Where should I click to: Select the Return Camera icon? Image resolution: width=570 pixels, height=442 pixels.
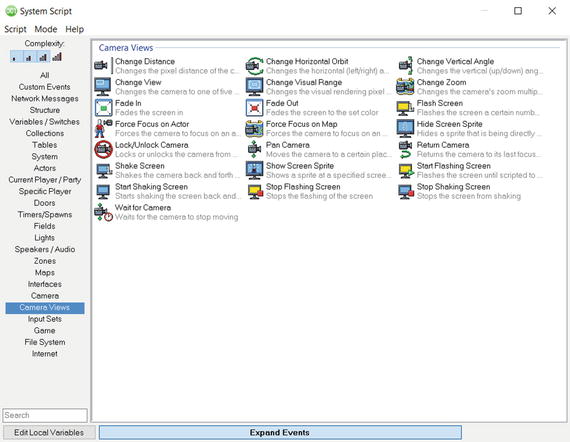405,149
